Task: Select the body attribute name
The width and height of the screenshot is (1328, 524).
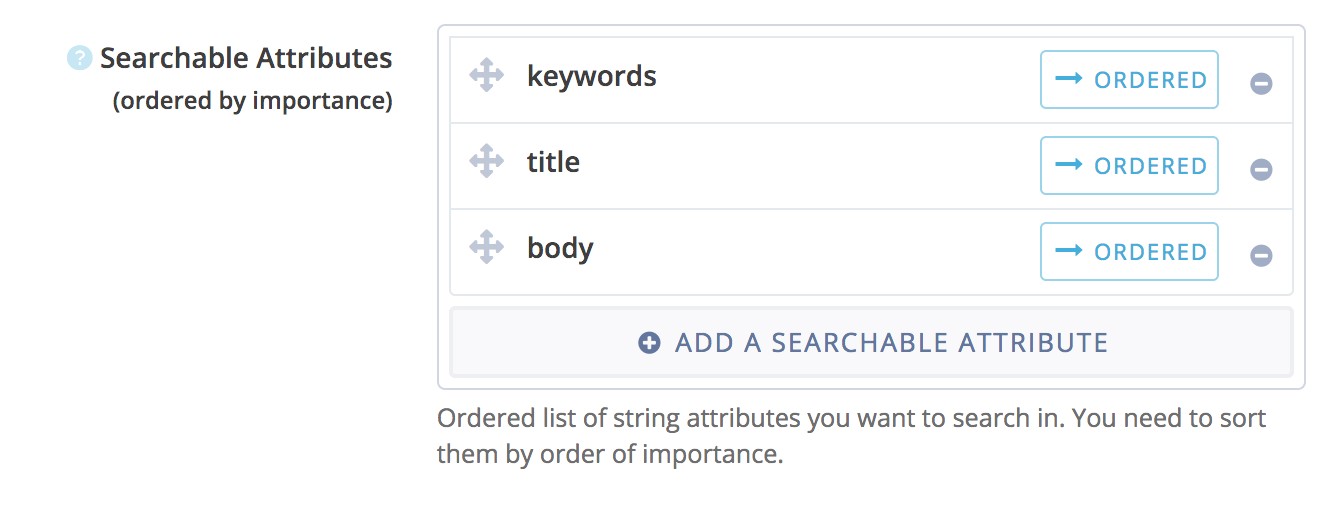Action: 560,248
